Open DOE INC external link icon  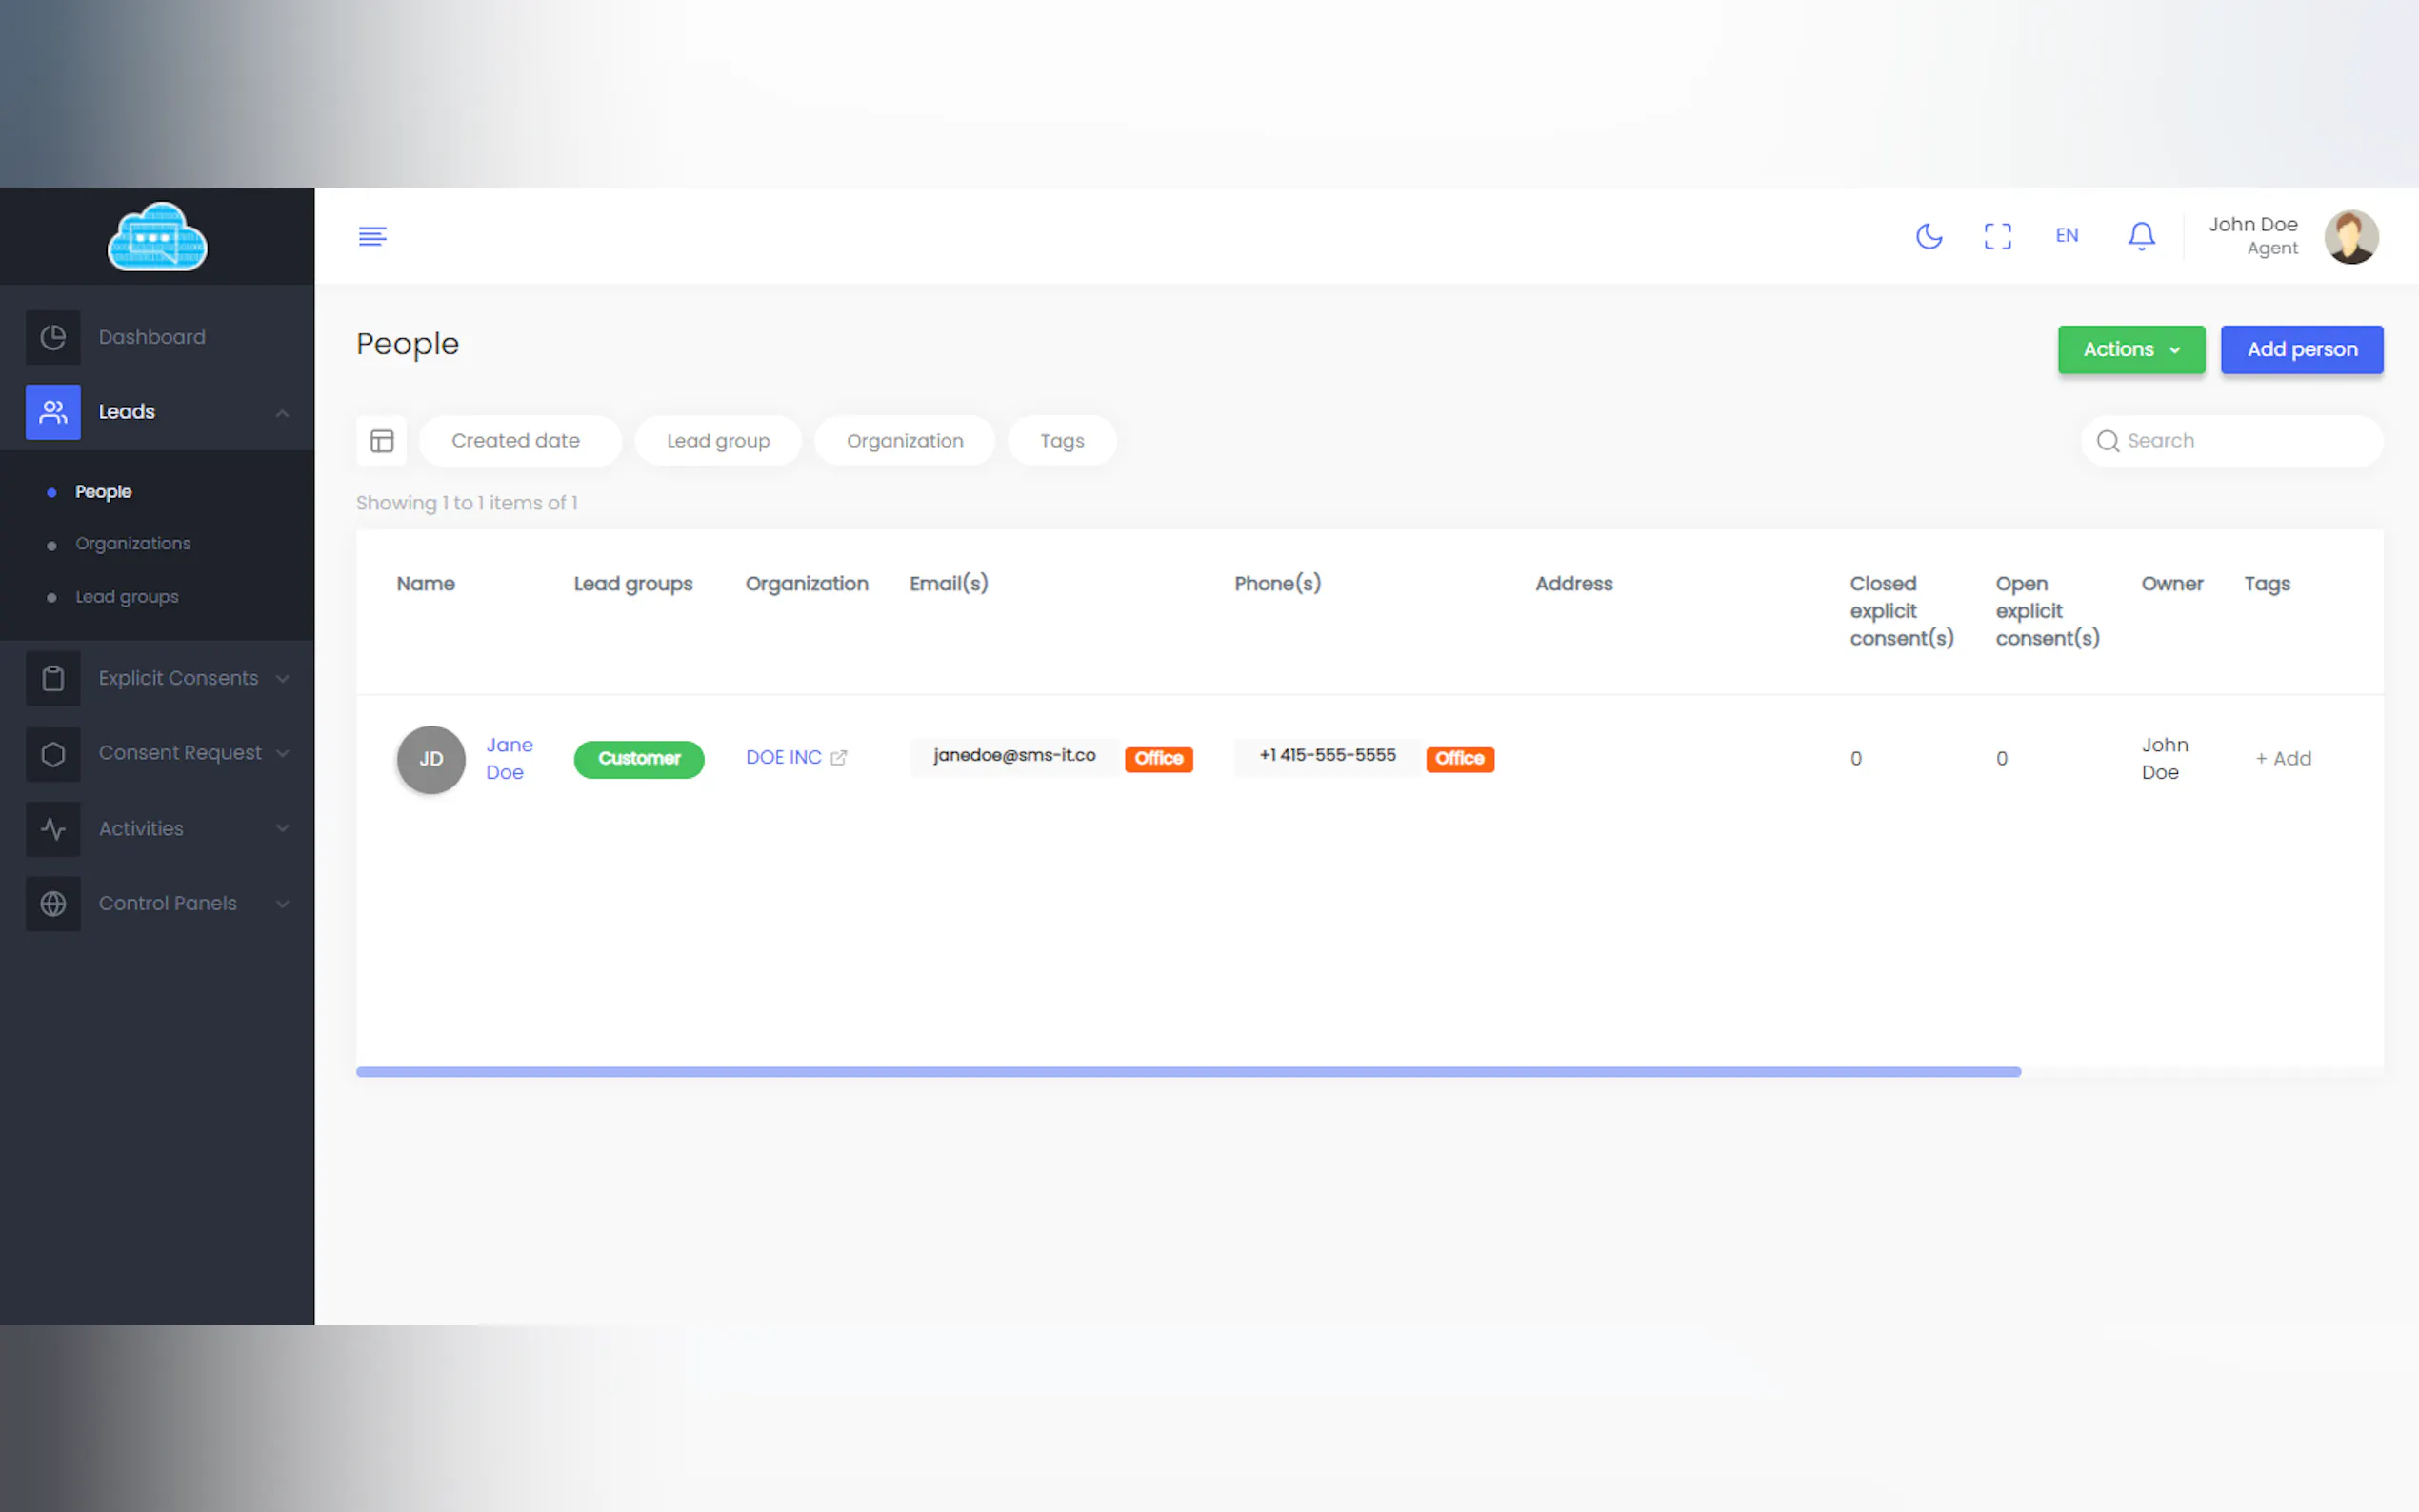(838, 758)
